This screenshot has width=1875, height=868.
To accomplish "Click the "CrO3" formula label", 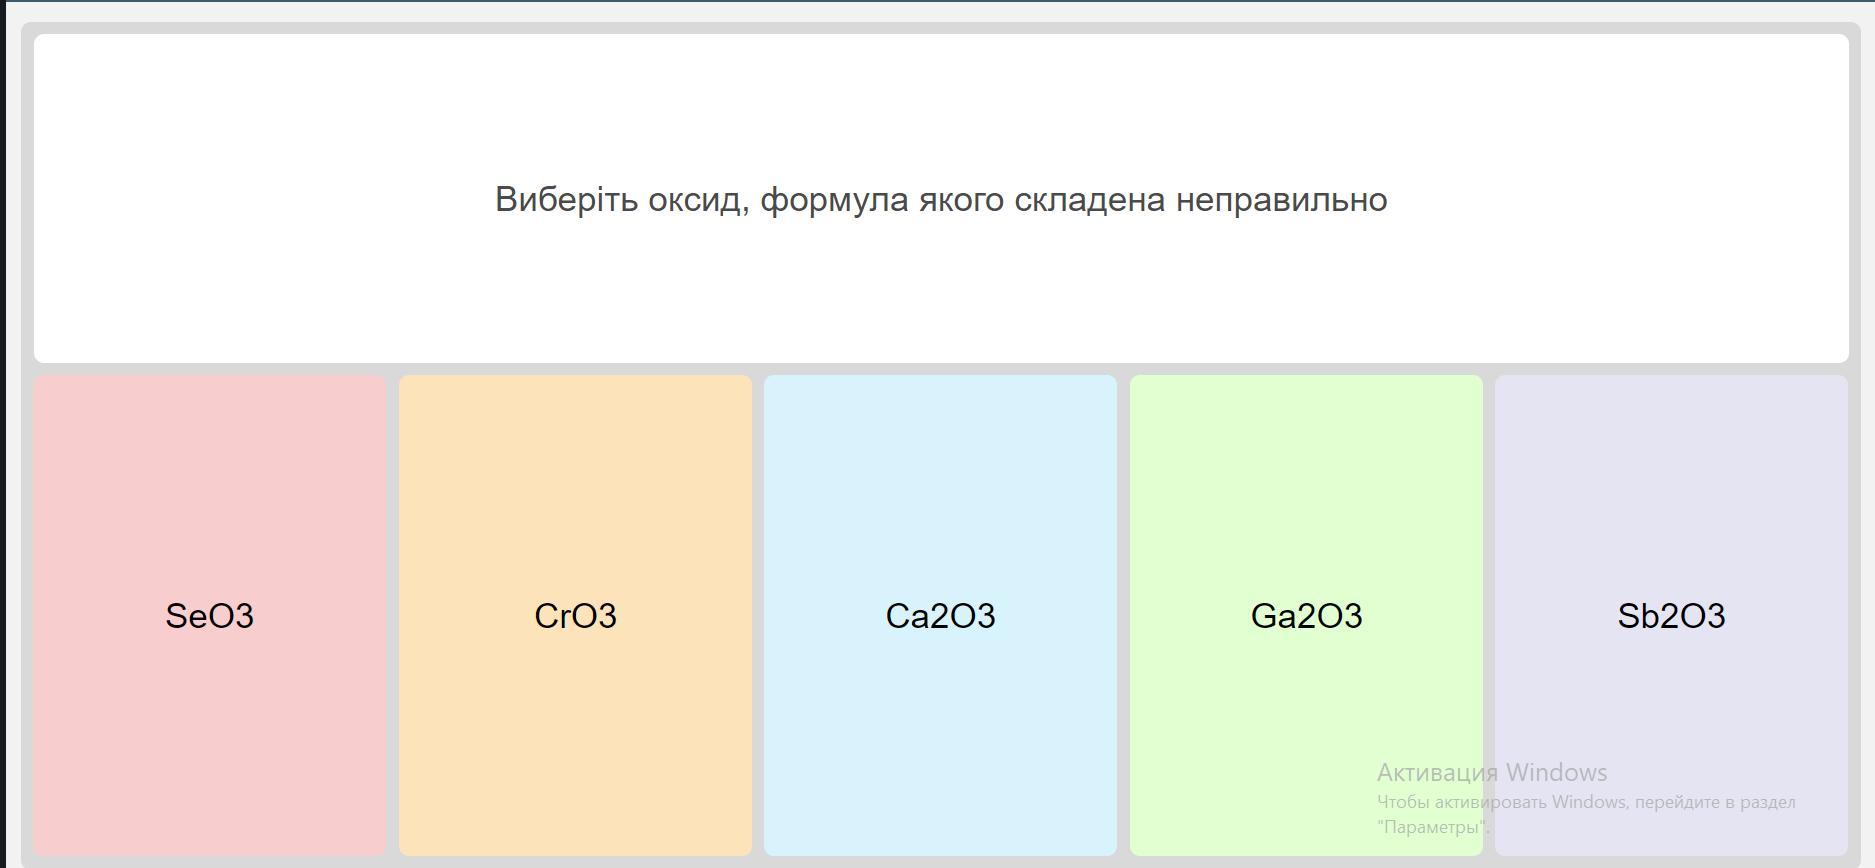I will pyautogui.click(x=575, y=616).
